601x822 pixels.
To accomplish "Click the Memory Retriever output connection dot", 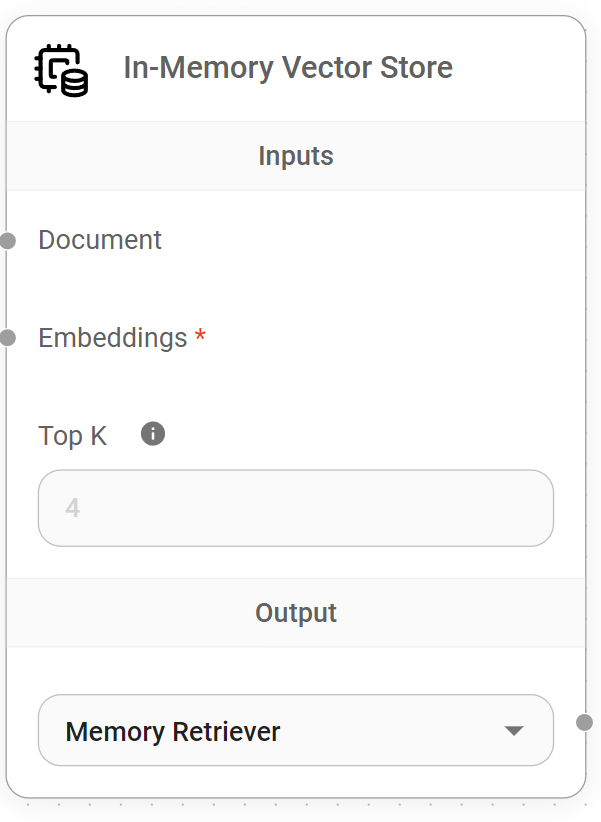I will point(585,722).
